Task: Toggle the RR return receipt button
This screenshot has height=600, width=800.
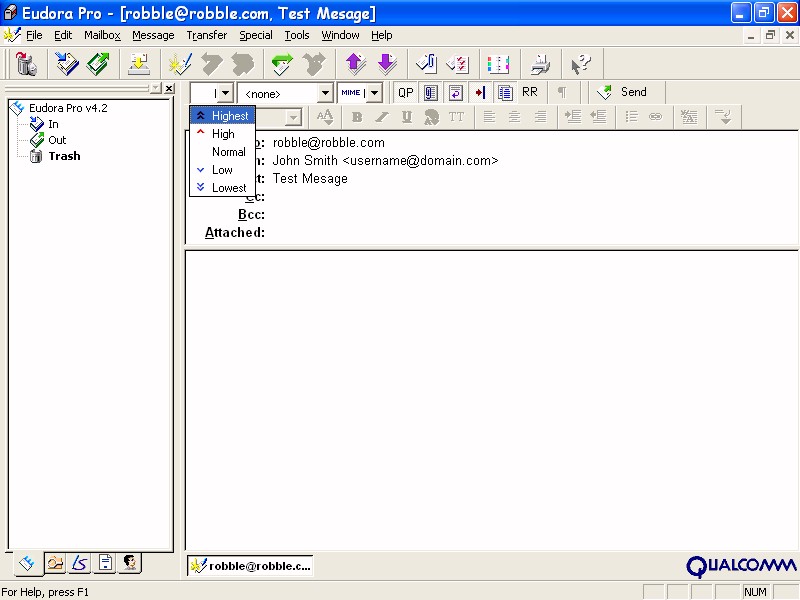Action: (x=530, y=92)
